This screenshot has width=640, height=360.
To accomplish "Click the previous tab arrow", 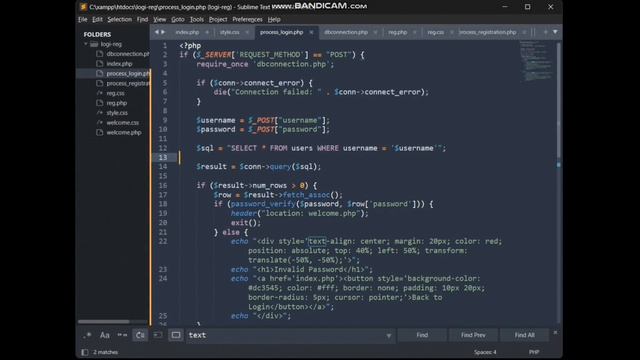I will (x=156, y=32).
